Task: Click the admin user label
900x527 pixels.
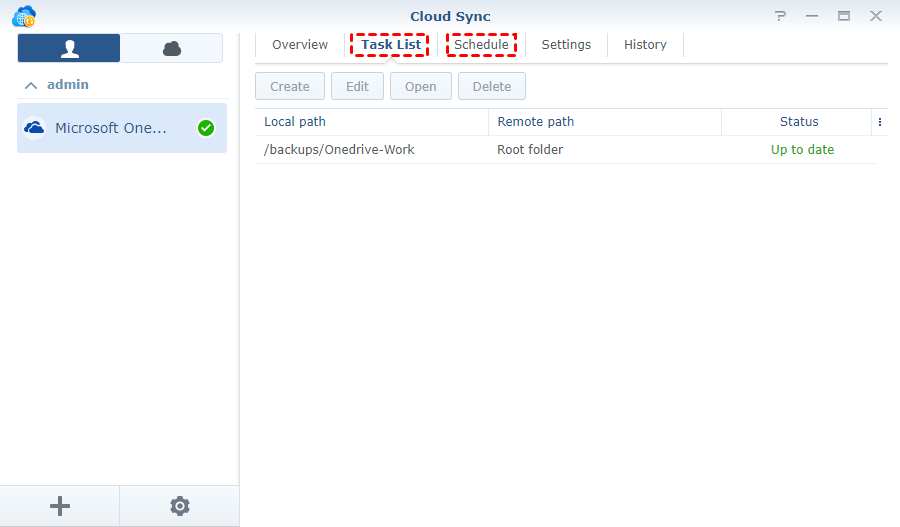Action: coord(68,84)
